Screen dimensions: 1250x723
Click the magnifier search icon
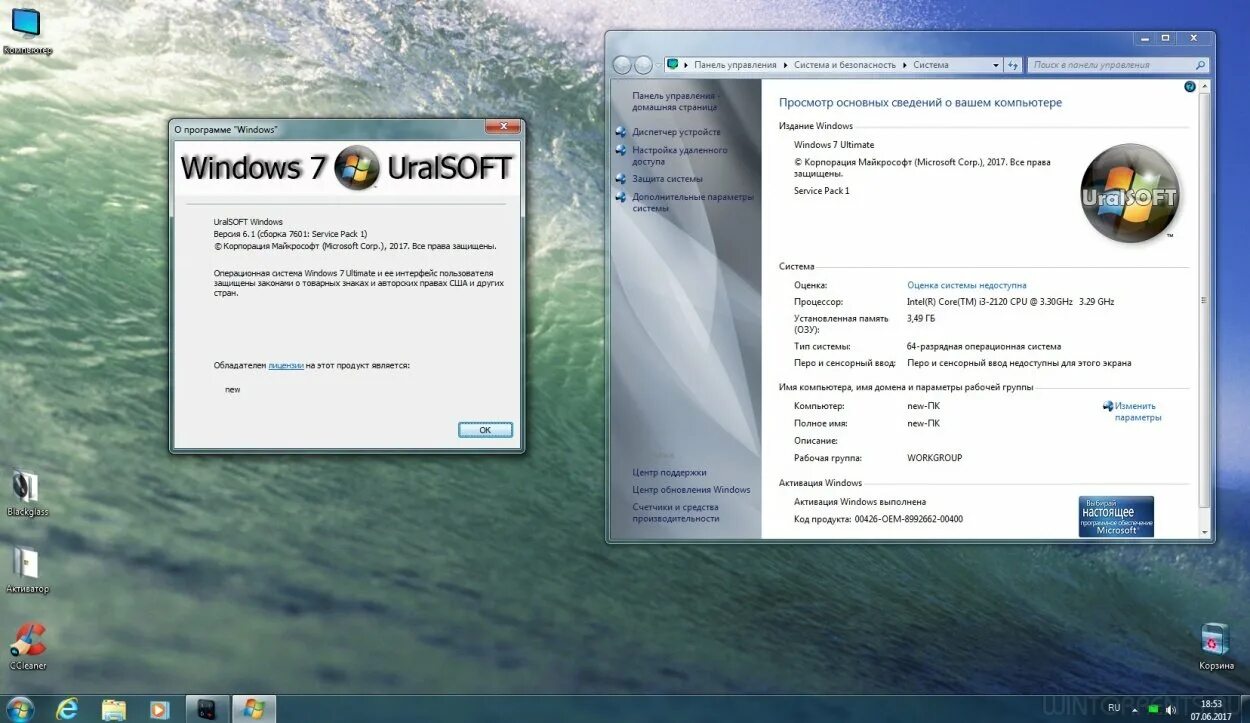click(1201, 65)
